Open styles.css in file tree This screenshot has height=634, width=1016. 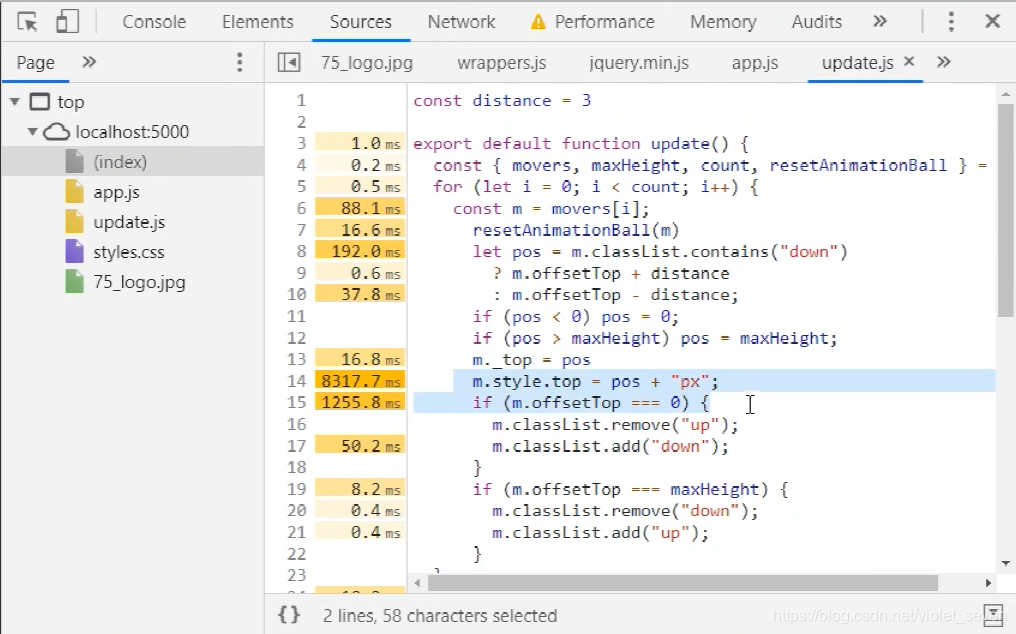[129, 252]
